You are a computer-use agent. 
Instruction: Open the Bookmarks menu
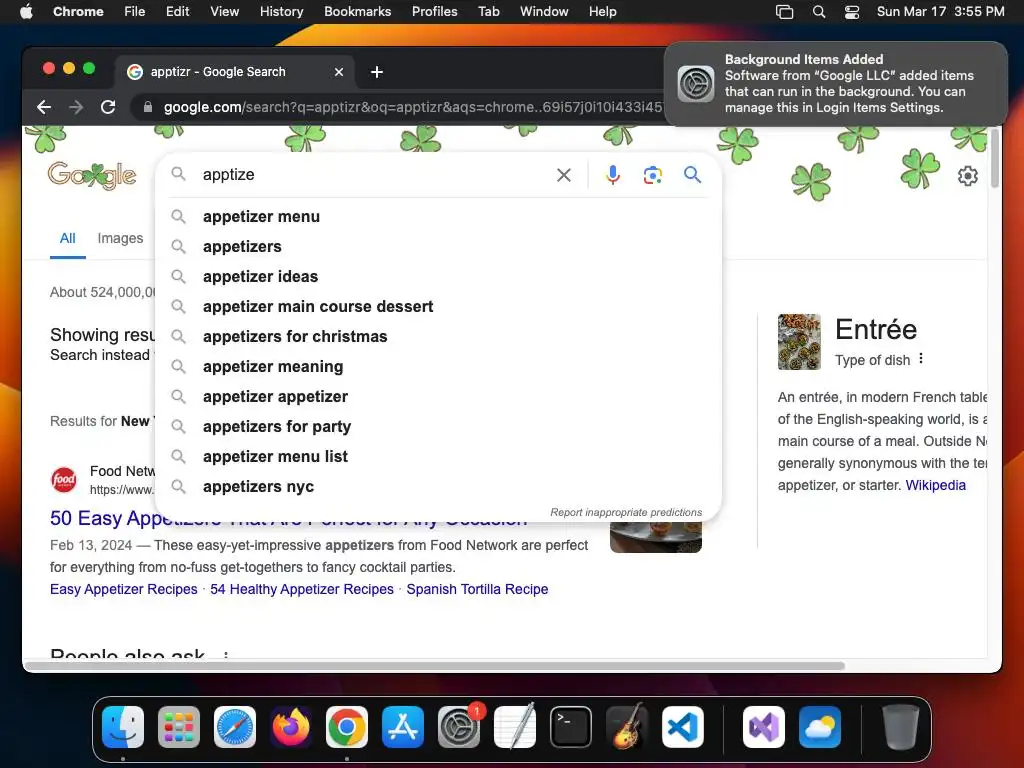pos(357,11)
